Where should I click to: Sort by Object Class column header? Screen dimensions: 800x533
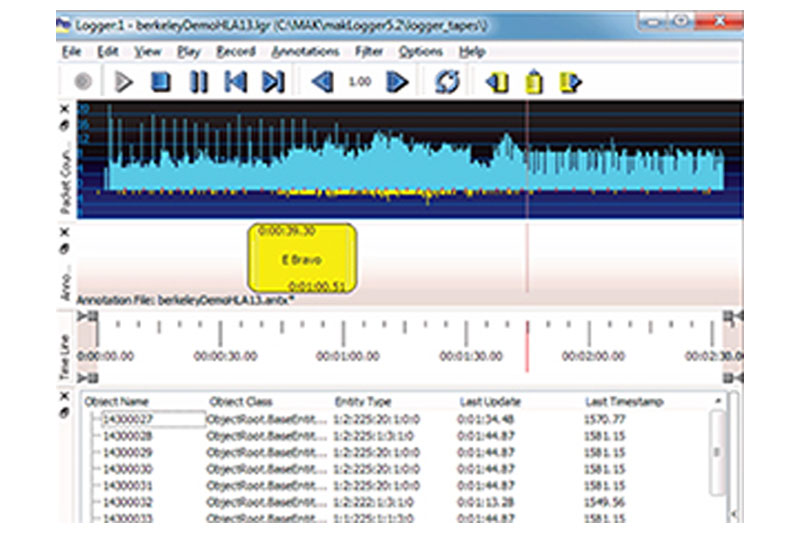point(241,401)
